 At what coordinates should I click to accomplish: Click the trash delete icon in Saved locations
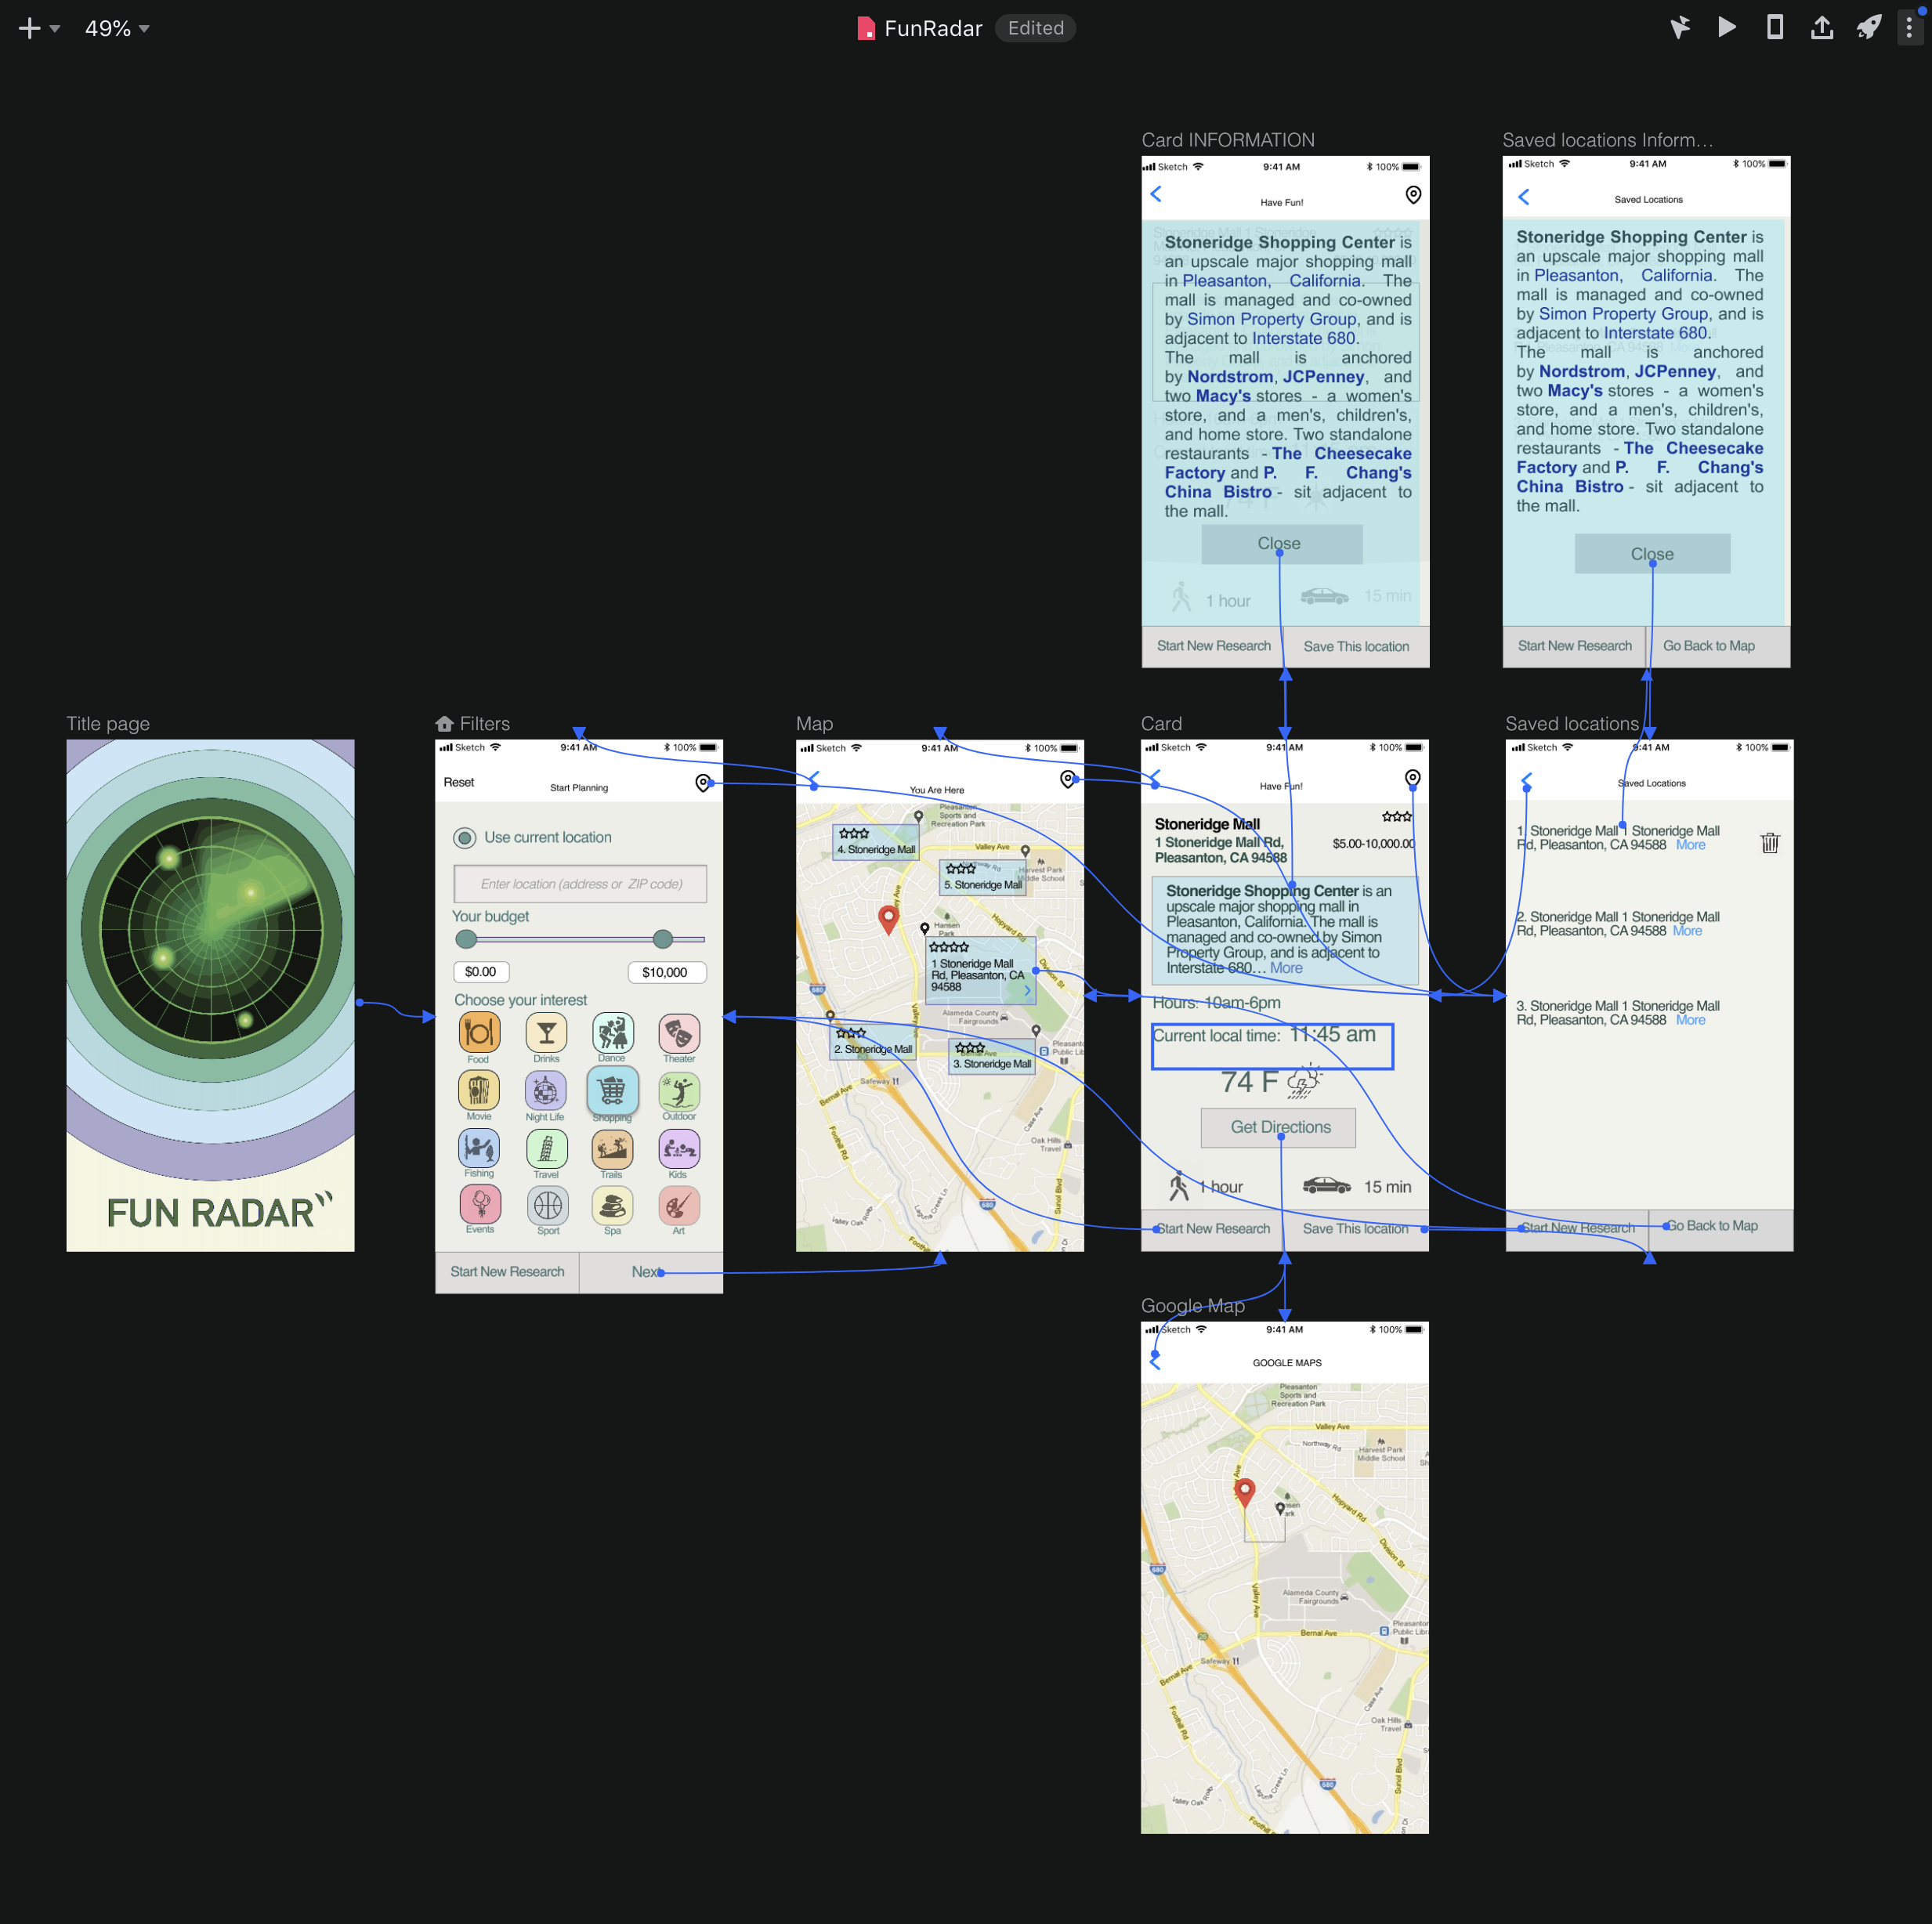[1769, 843]
